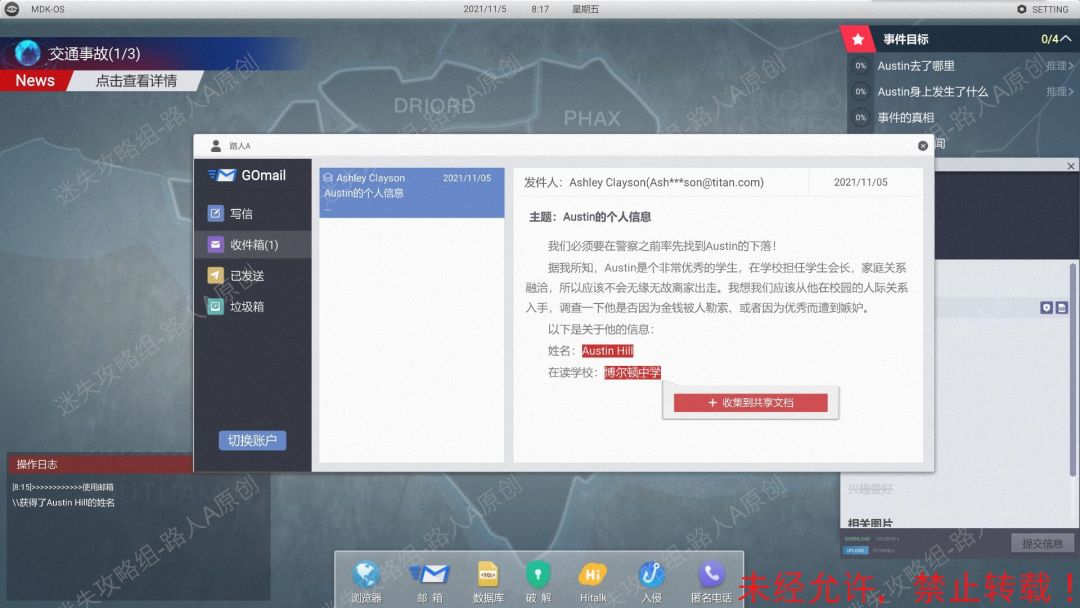Click the 交通事故(1/3) news headline
The width and height of the screenshot is (1080, 608).
[x=94, y=53]
